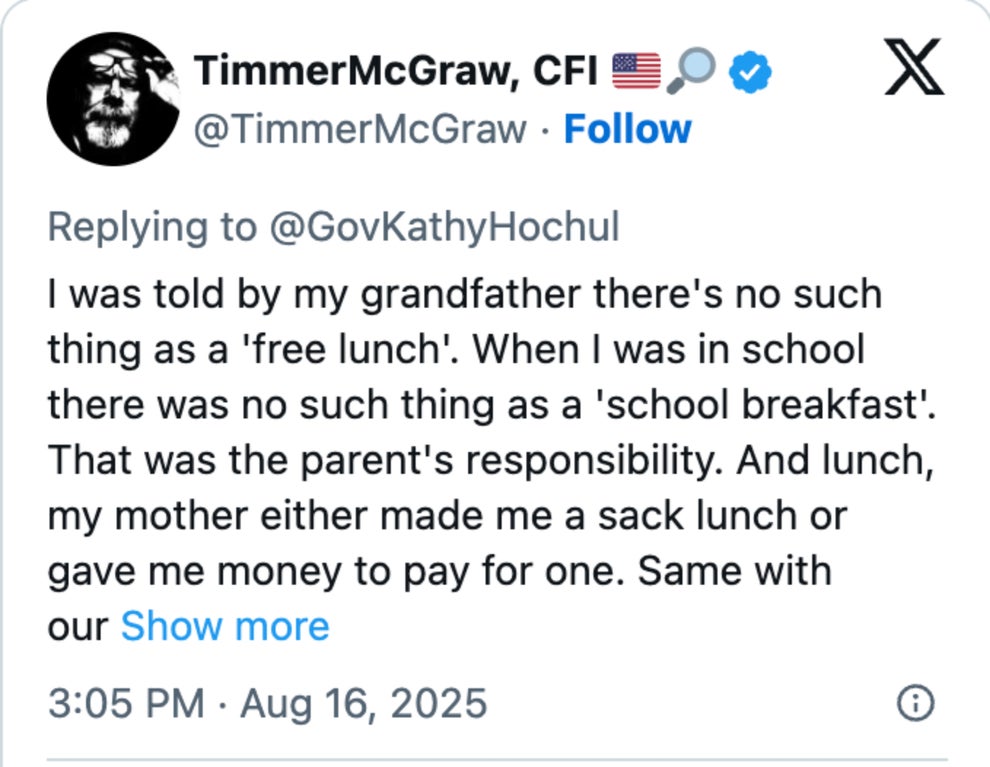
Task: Click the display name TimmerMcGraw, CFI
Action: 395,71
